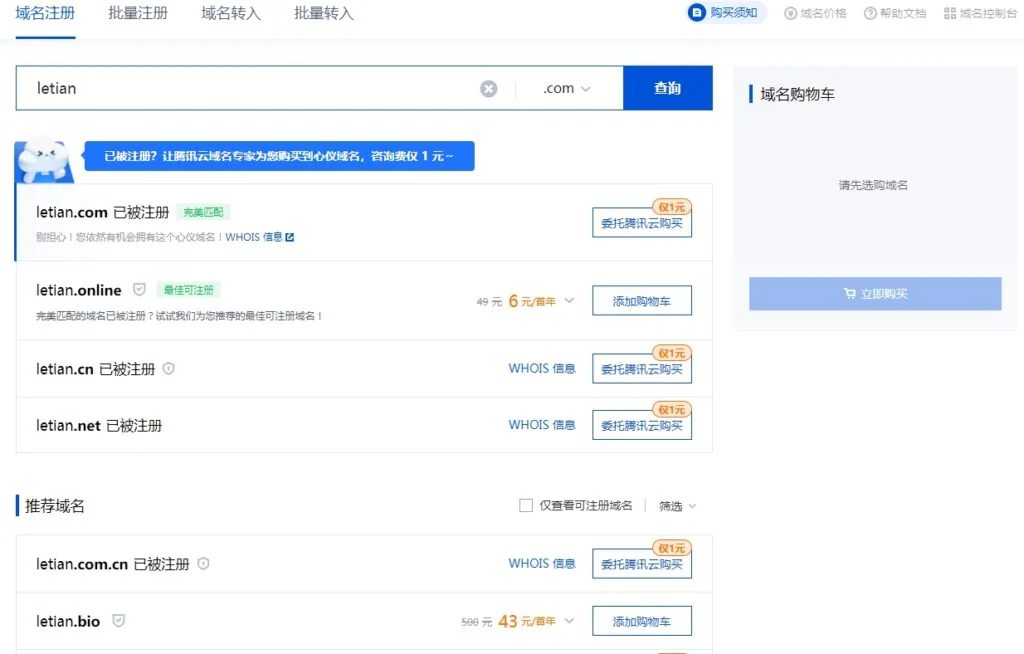Clear the letian search text
The height and width of the screenshot is (654, 1024).
[488, 88]
